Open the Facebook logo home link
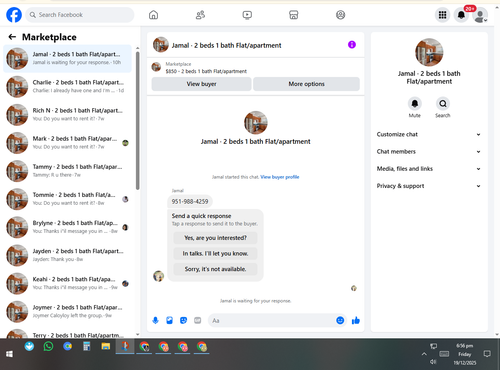Viewport: 500px width, 370px height. click(x=14, y=15)
